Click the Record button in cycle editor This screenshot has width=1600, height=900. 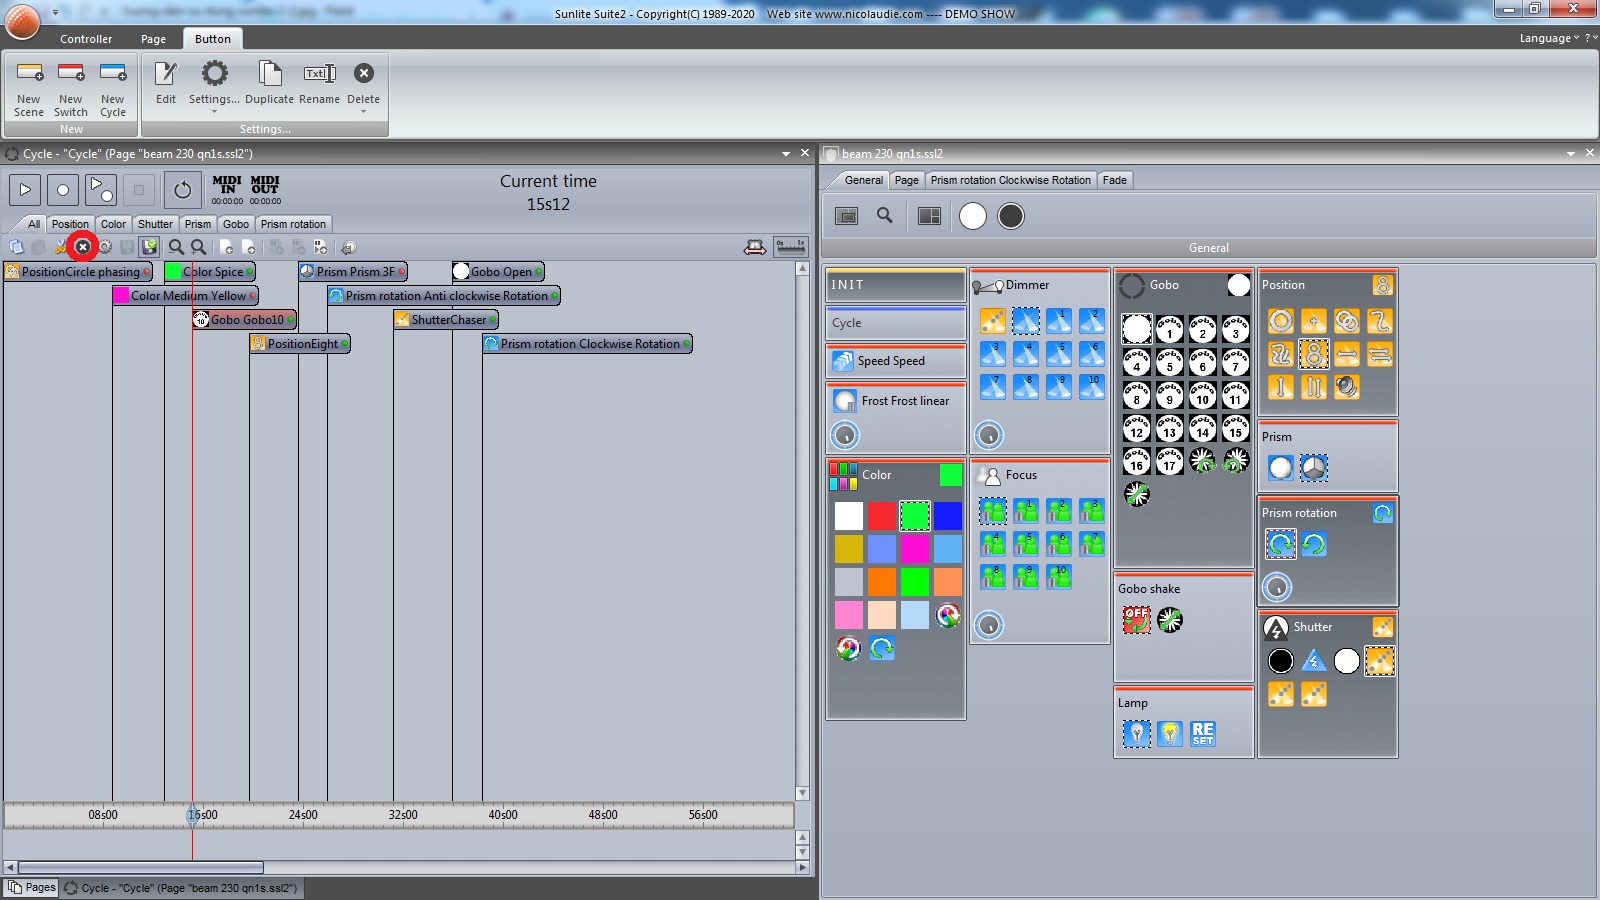click(x=63, y=189)
